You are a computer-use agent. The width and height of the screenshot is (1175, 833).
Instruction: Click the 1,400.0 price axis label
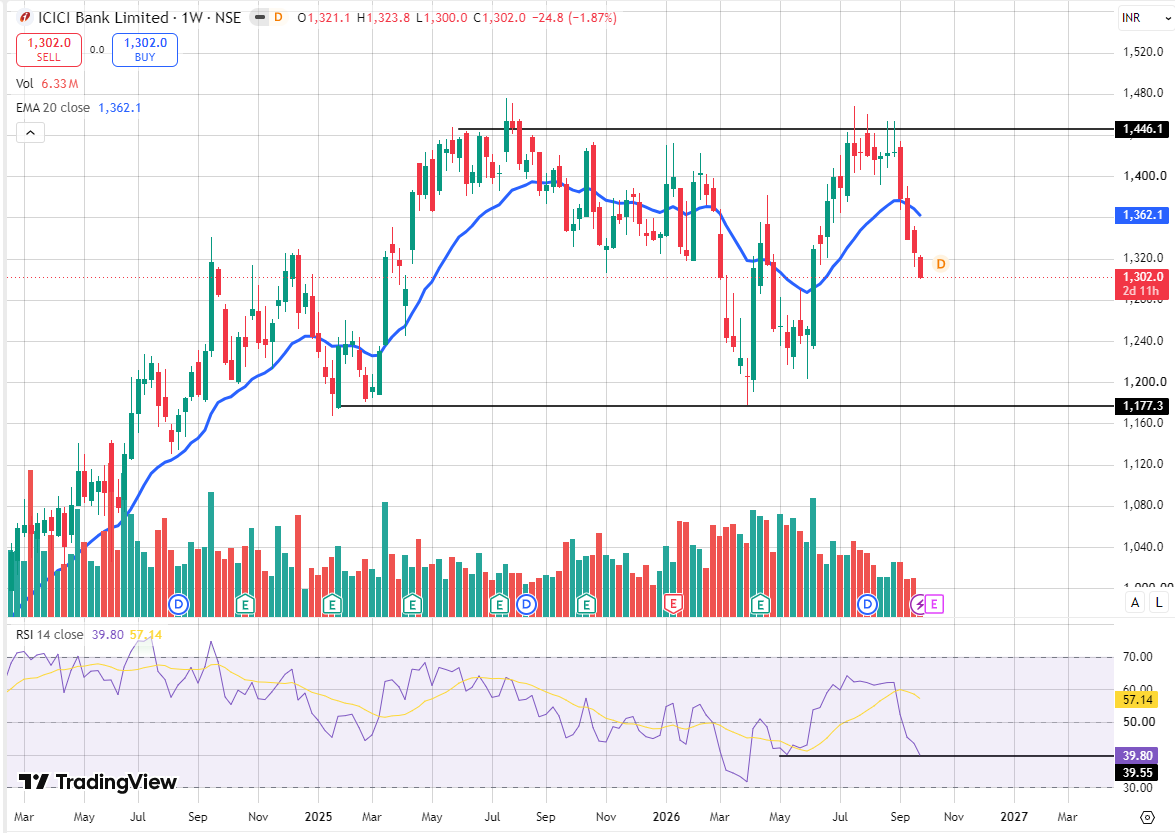1144,176
